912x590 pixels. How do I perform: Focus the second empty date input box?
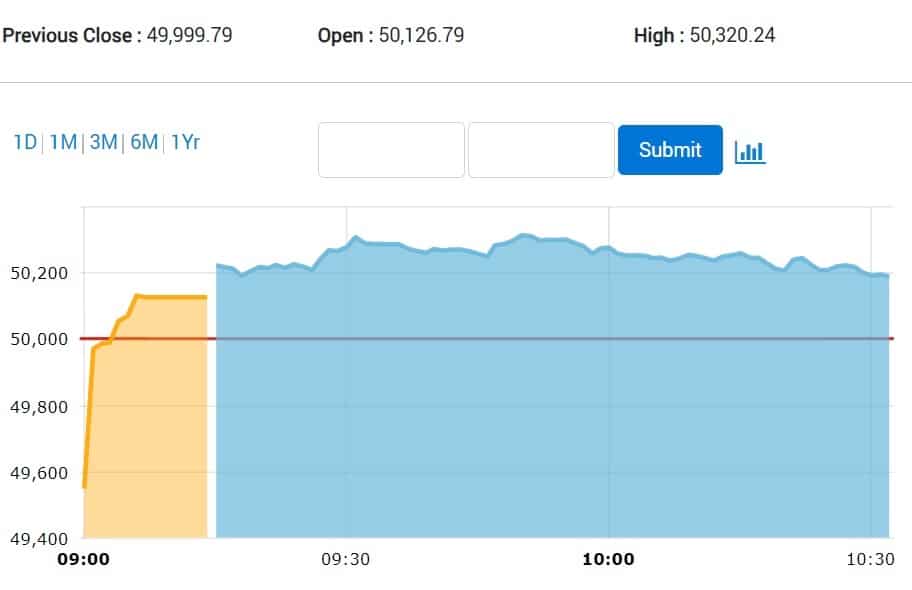pos(541,150)
